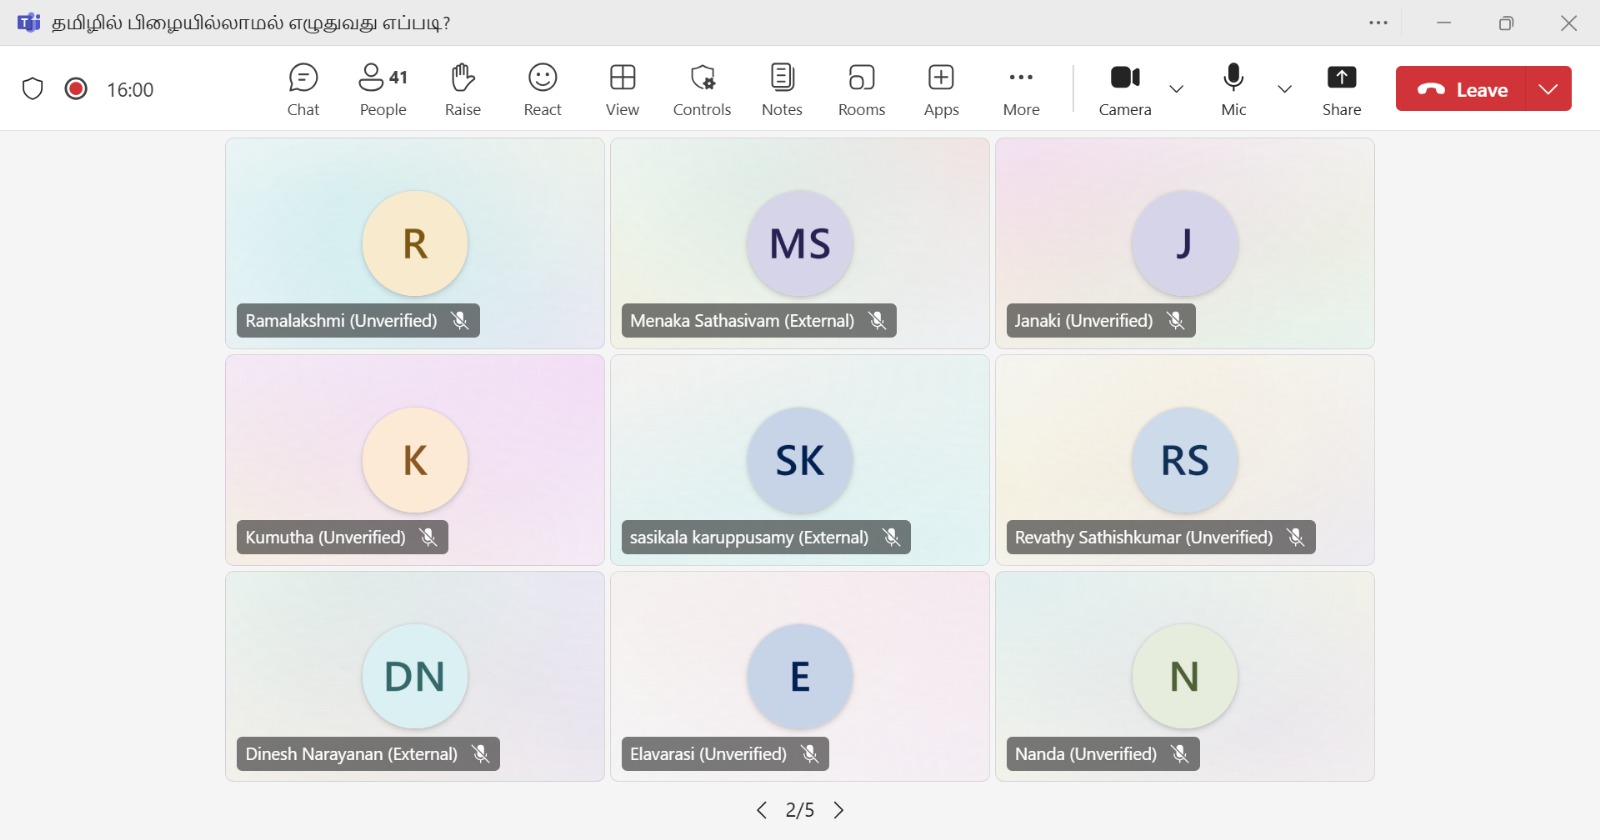Go to next participant page
The width and height of the screenshot is (1600, 840).
tap(839, 810)
